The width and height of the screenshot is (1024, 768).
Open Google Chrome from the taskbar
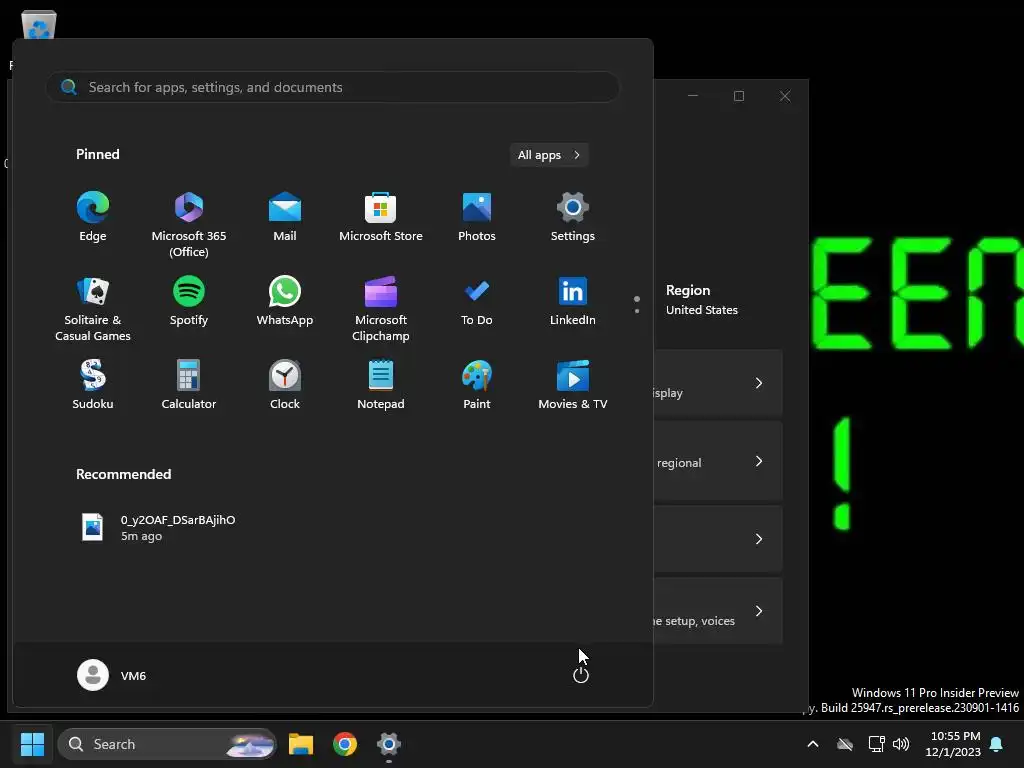[x=345, y=744]
